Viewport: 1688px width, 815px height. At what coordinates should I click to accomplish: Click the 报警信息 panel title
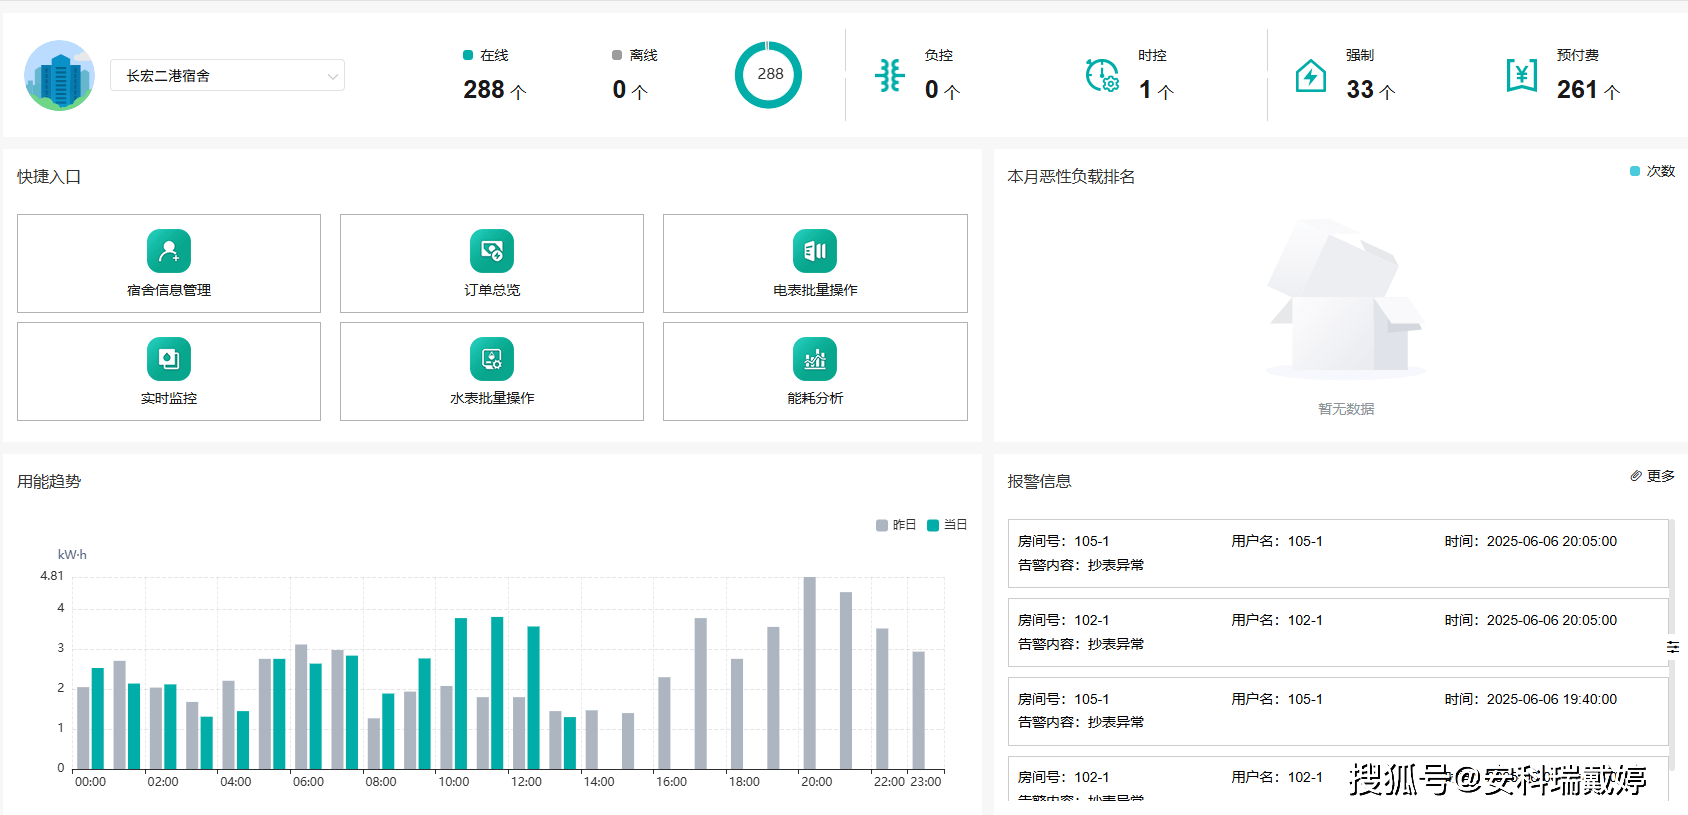1039,482
